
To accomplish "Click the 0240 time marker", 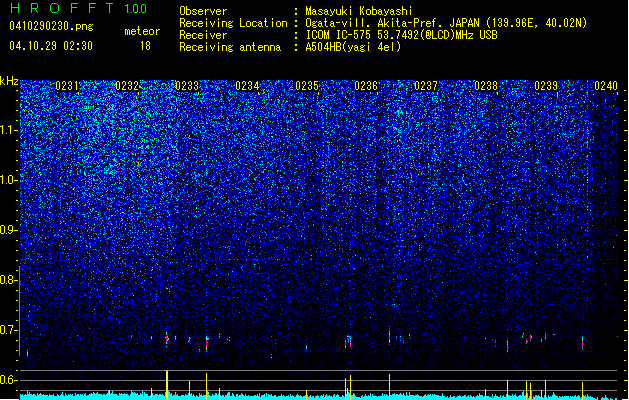I will pyautogui.click(x=606, y=86).
